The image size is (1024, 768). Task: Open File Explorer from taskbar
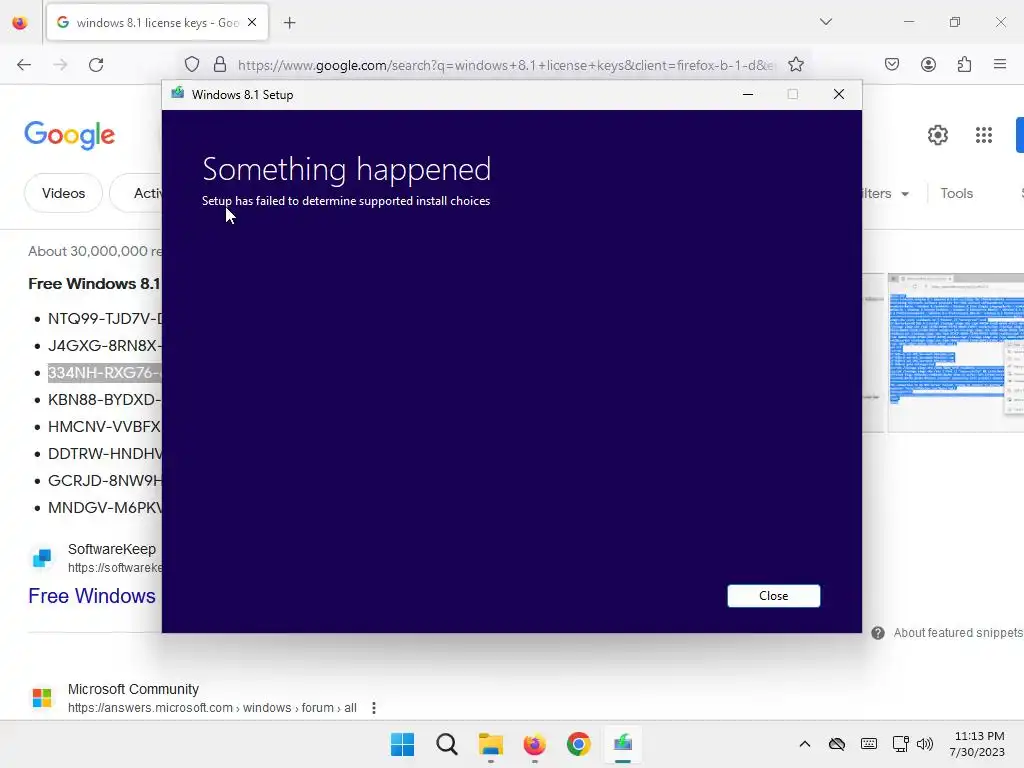[490, 744]
